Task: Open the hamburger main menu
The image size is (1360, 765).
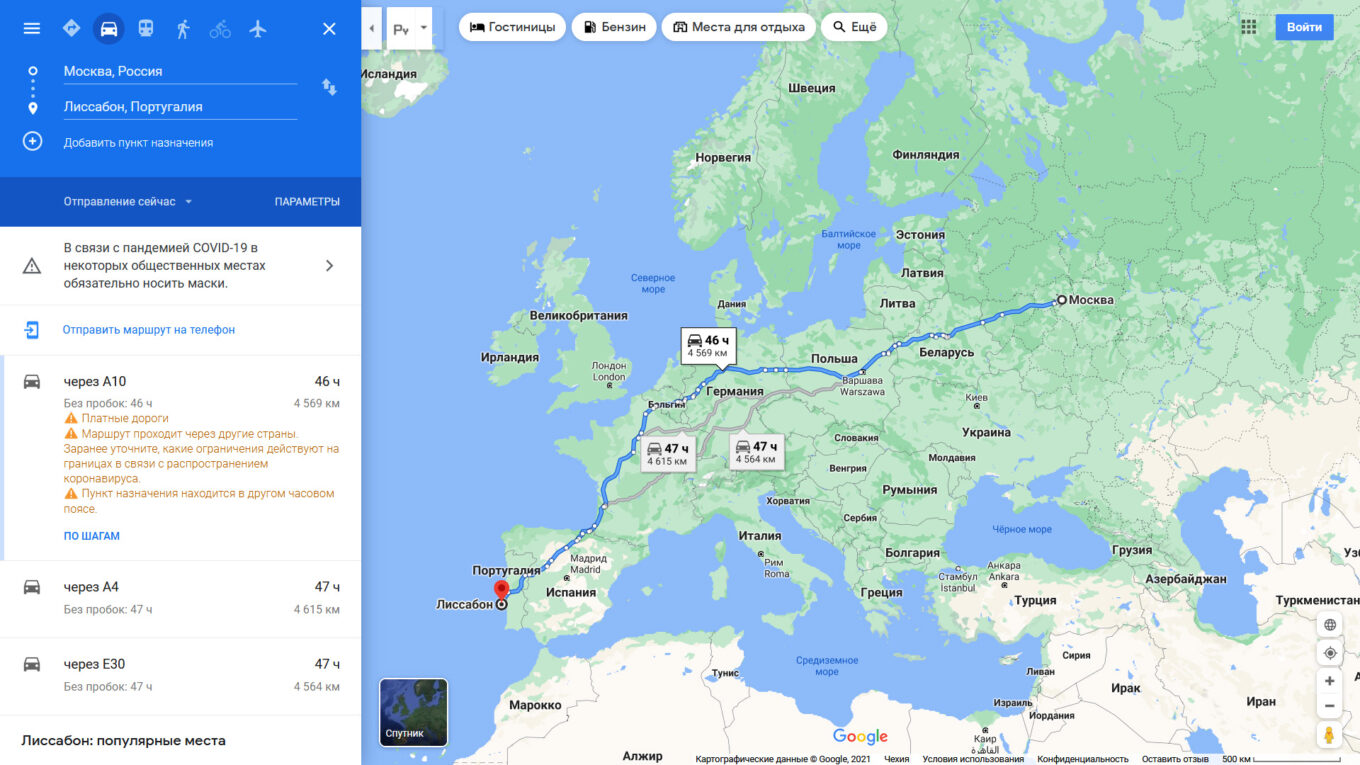Action: 32,28
